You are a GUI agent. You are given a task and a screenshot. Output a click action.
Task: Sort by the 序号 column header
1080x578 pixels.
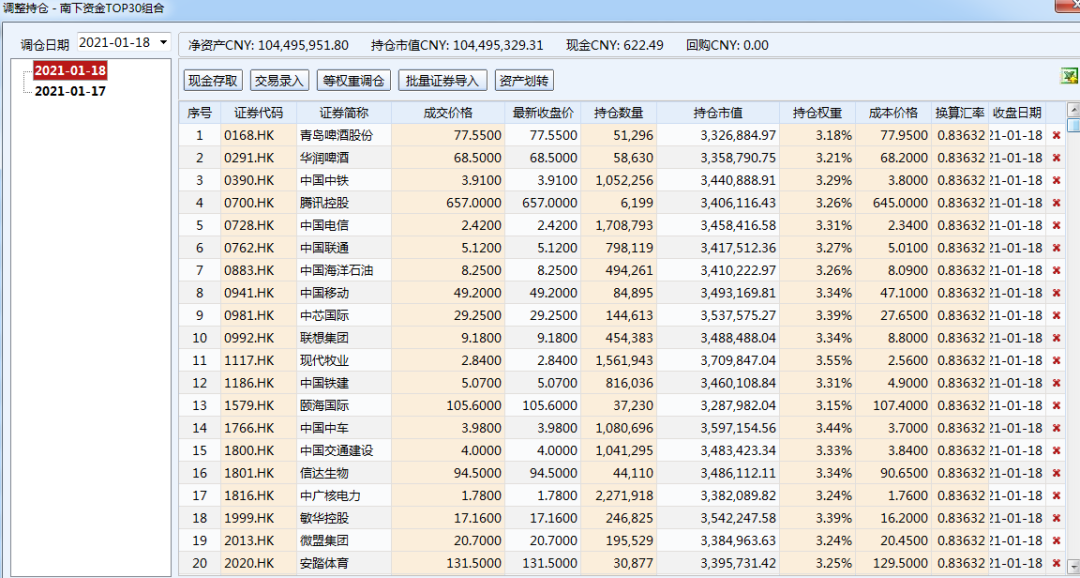(x=200, y=113)
